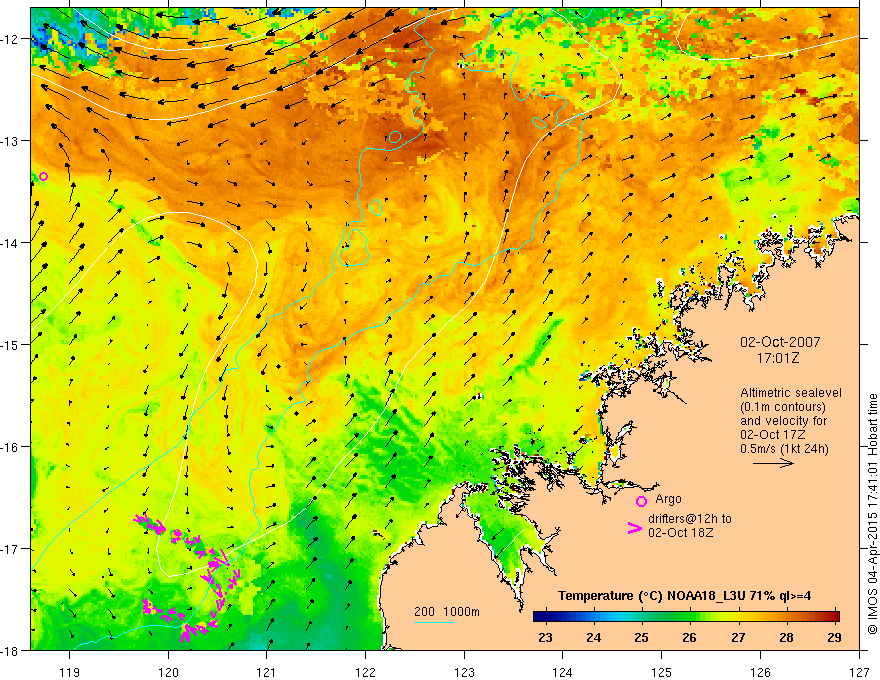The width and height of the screenshot is (880, 680).
Task: Click the '(0.1m contours)' text line
Action: coord(783,407)
